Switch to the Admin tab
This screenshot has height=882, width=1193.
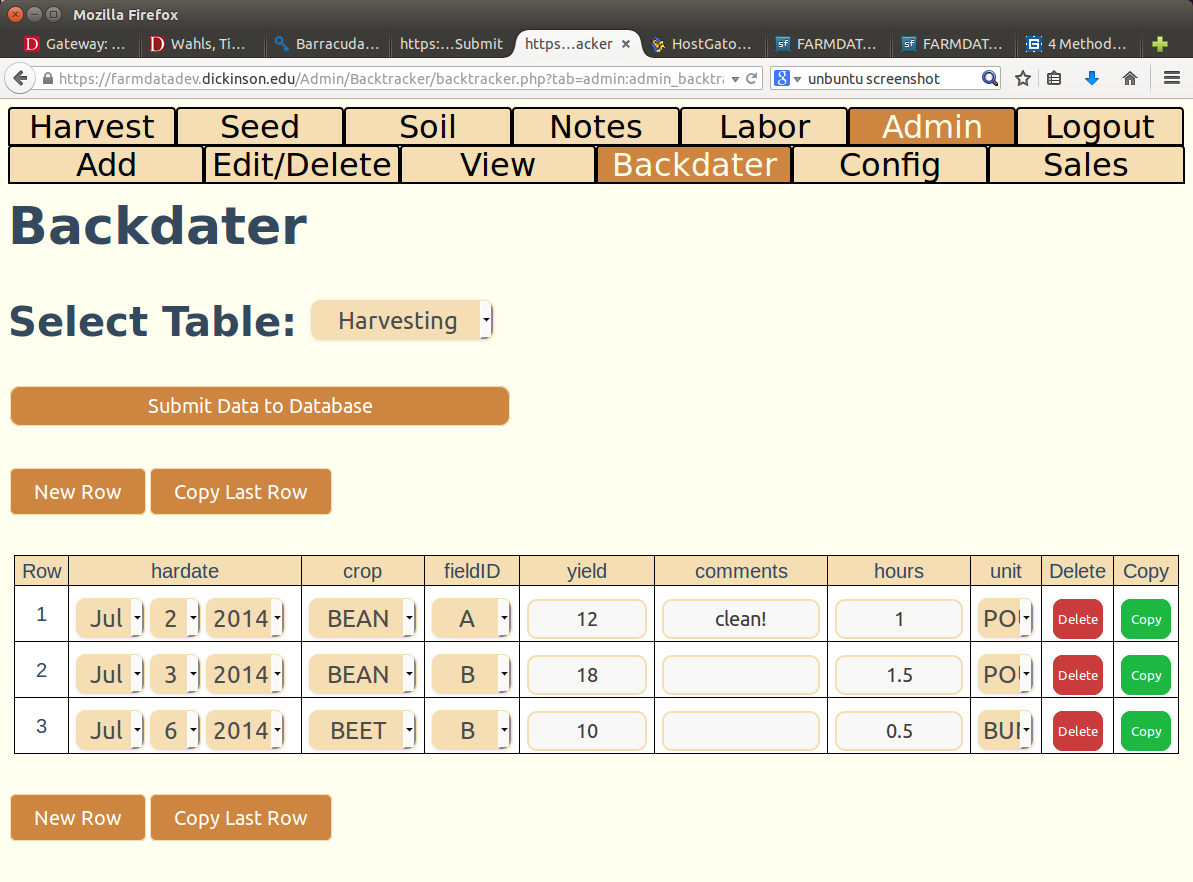coord(931,126)
